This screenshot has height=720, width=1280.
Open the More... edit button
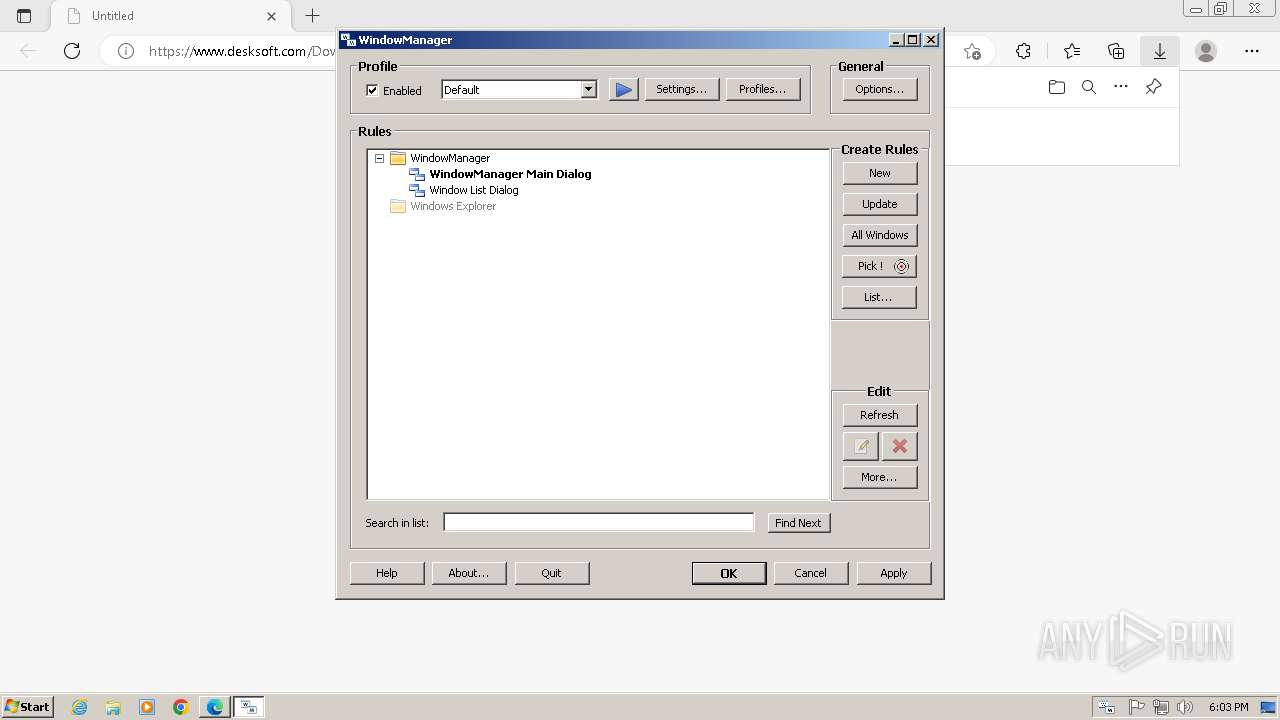[x=879, y=477]
